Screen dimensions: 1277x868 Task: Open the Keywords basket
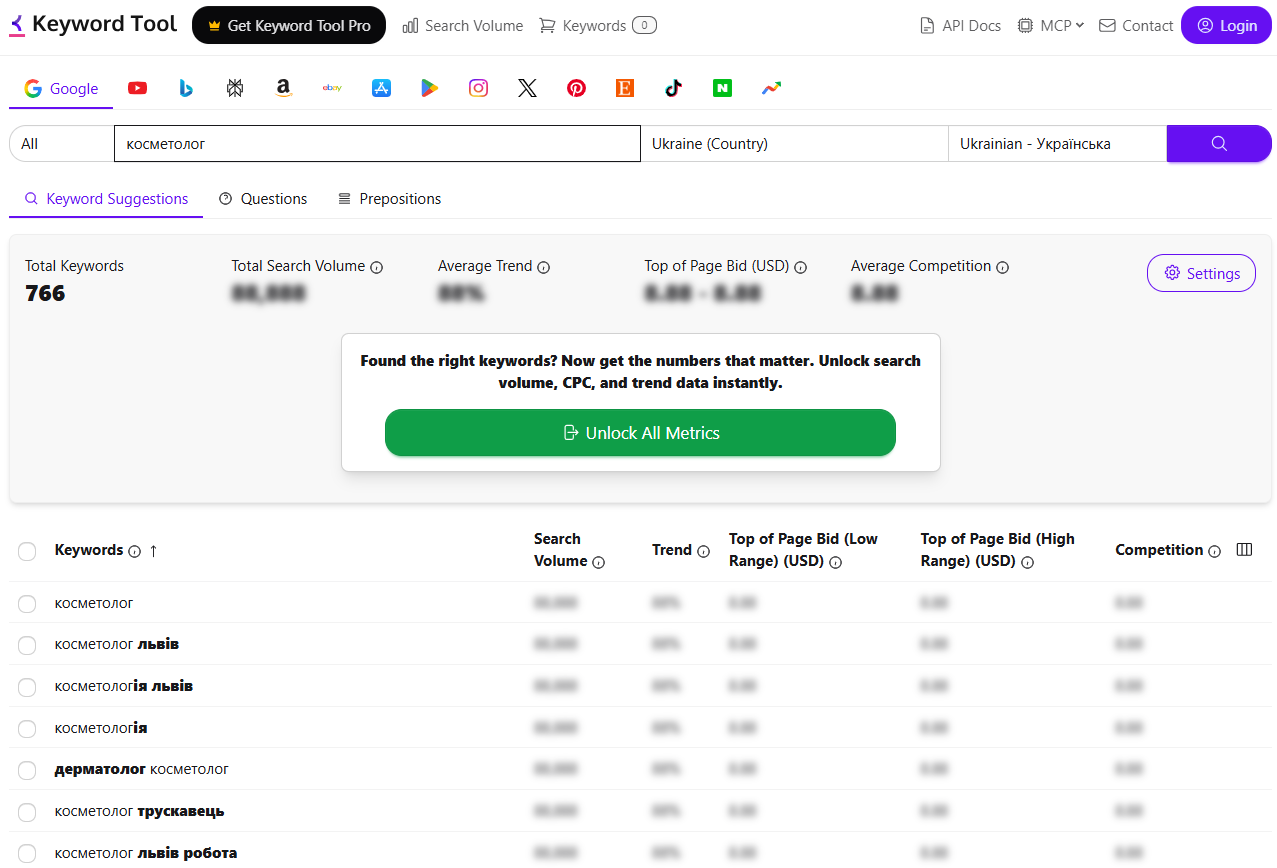[x=598, y=26]
